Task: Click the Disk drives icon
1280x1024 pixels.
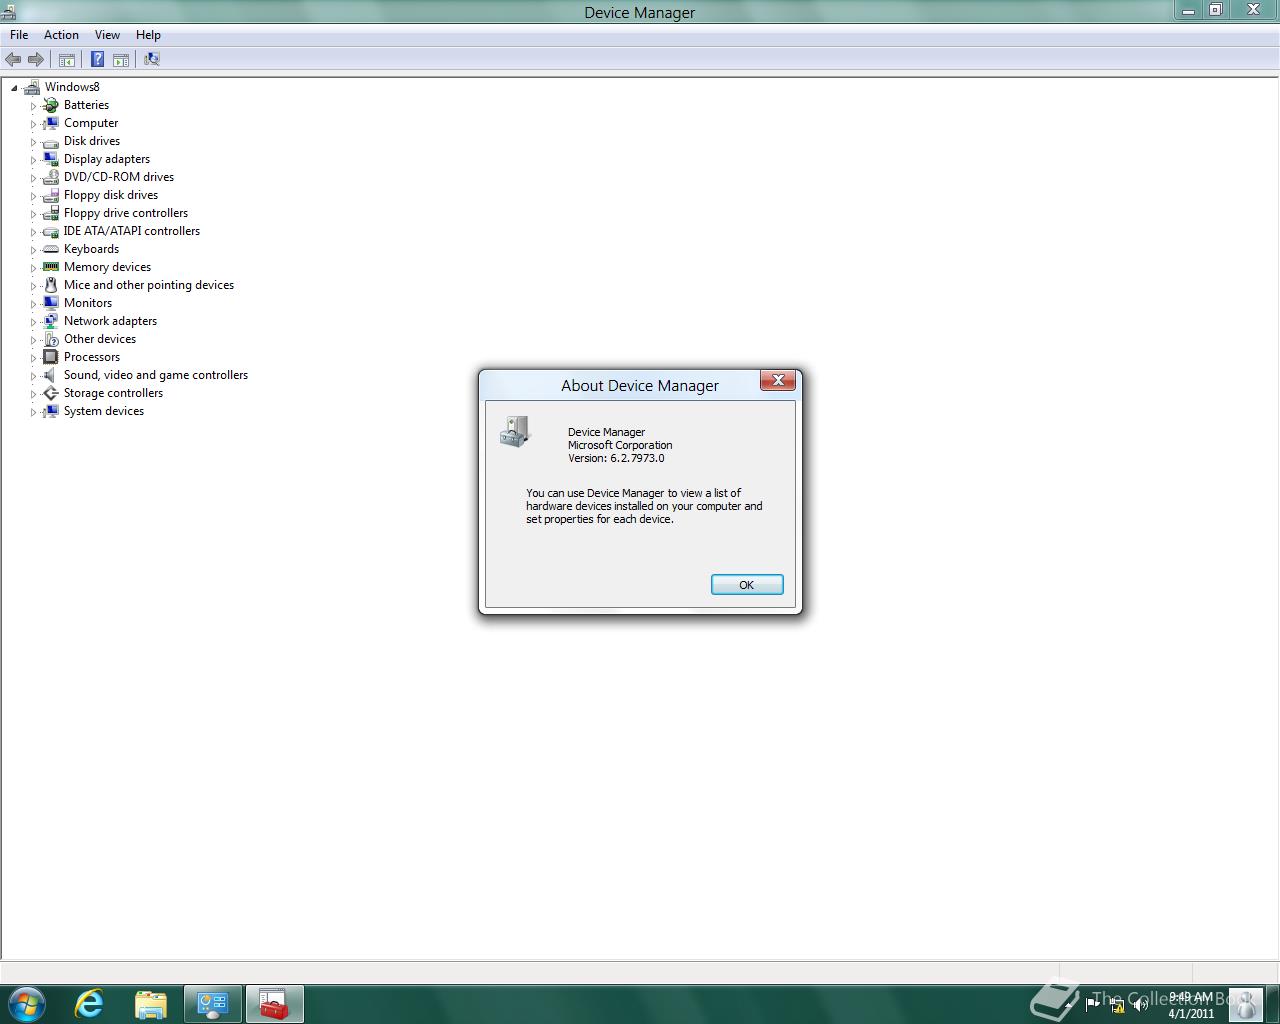Action: pyautogui.click(x=51, y=142)
